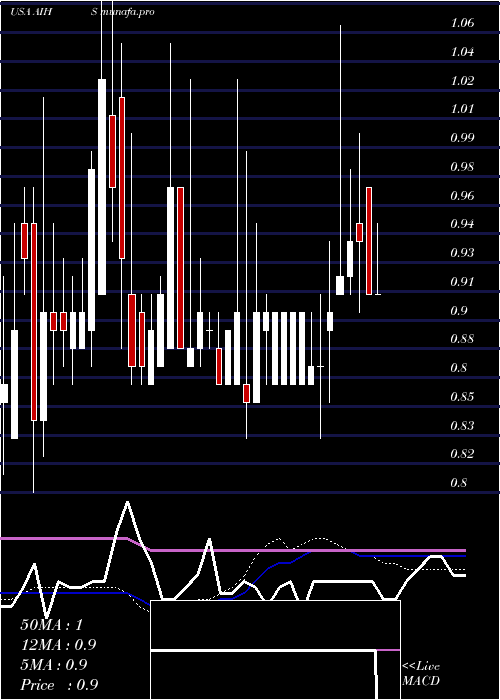Select the 0.91 price axis label
This screenshot has width=500, height=700.
[462, 282]
